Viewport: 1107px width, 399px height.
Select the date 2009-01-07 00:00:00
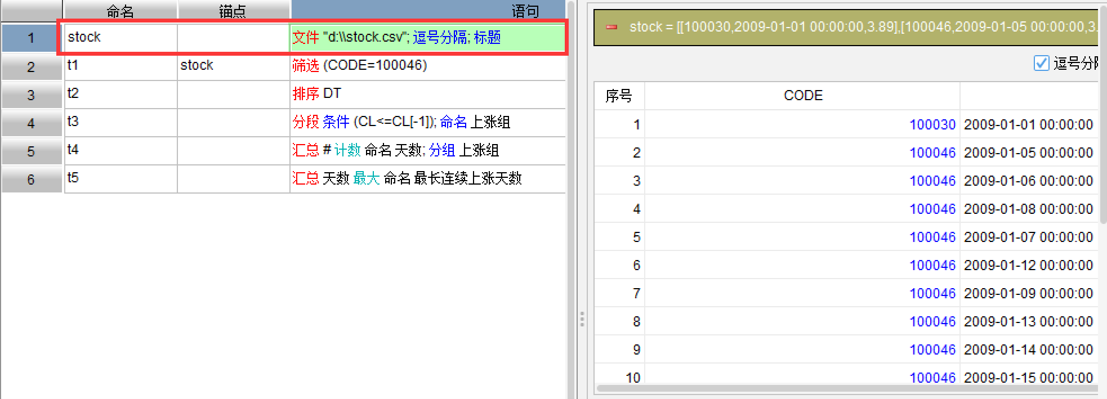1028,237
